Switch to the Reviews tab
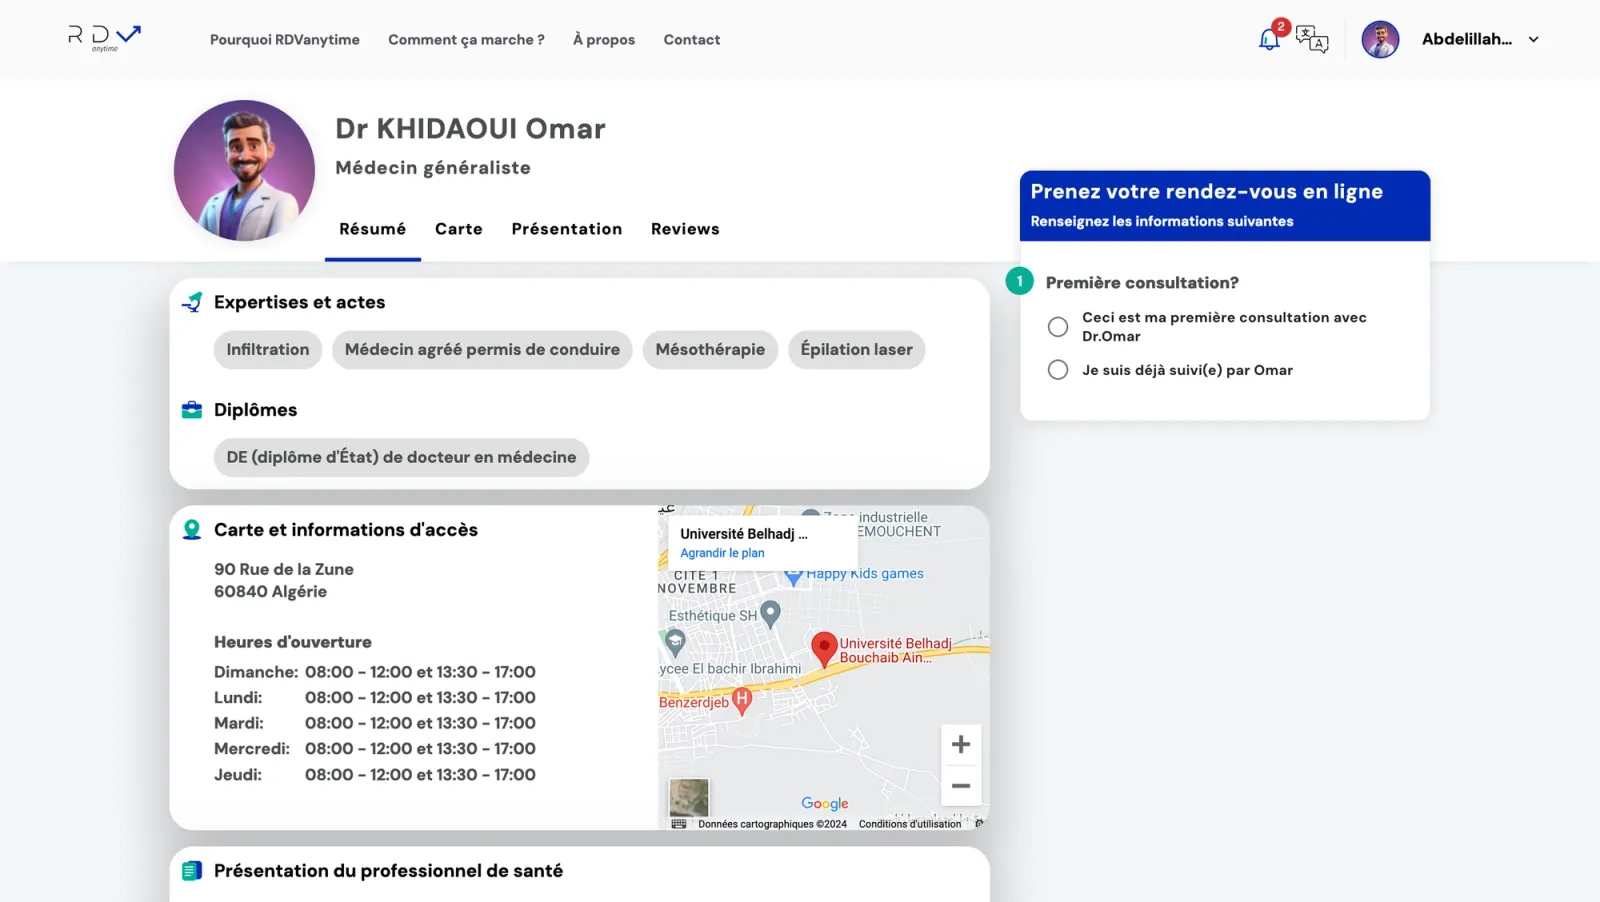 pos(685,229)
